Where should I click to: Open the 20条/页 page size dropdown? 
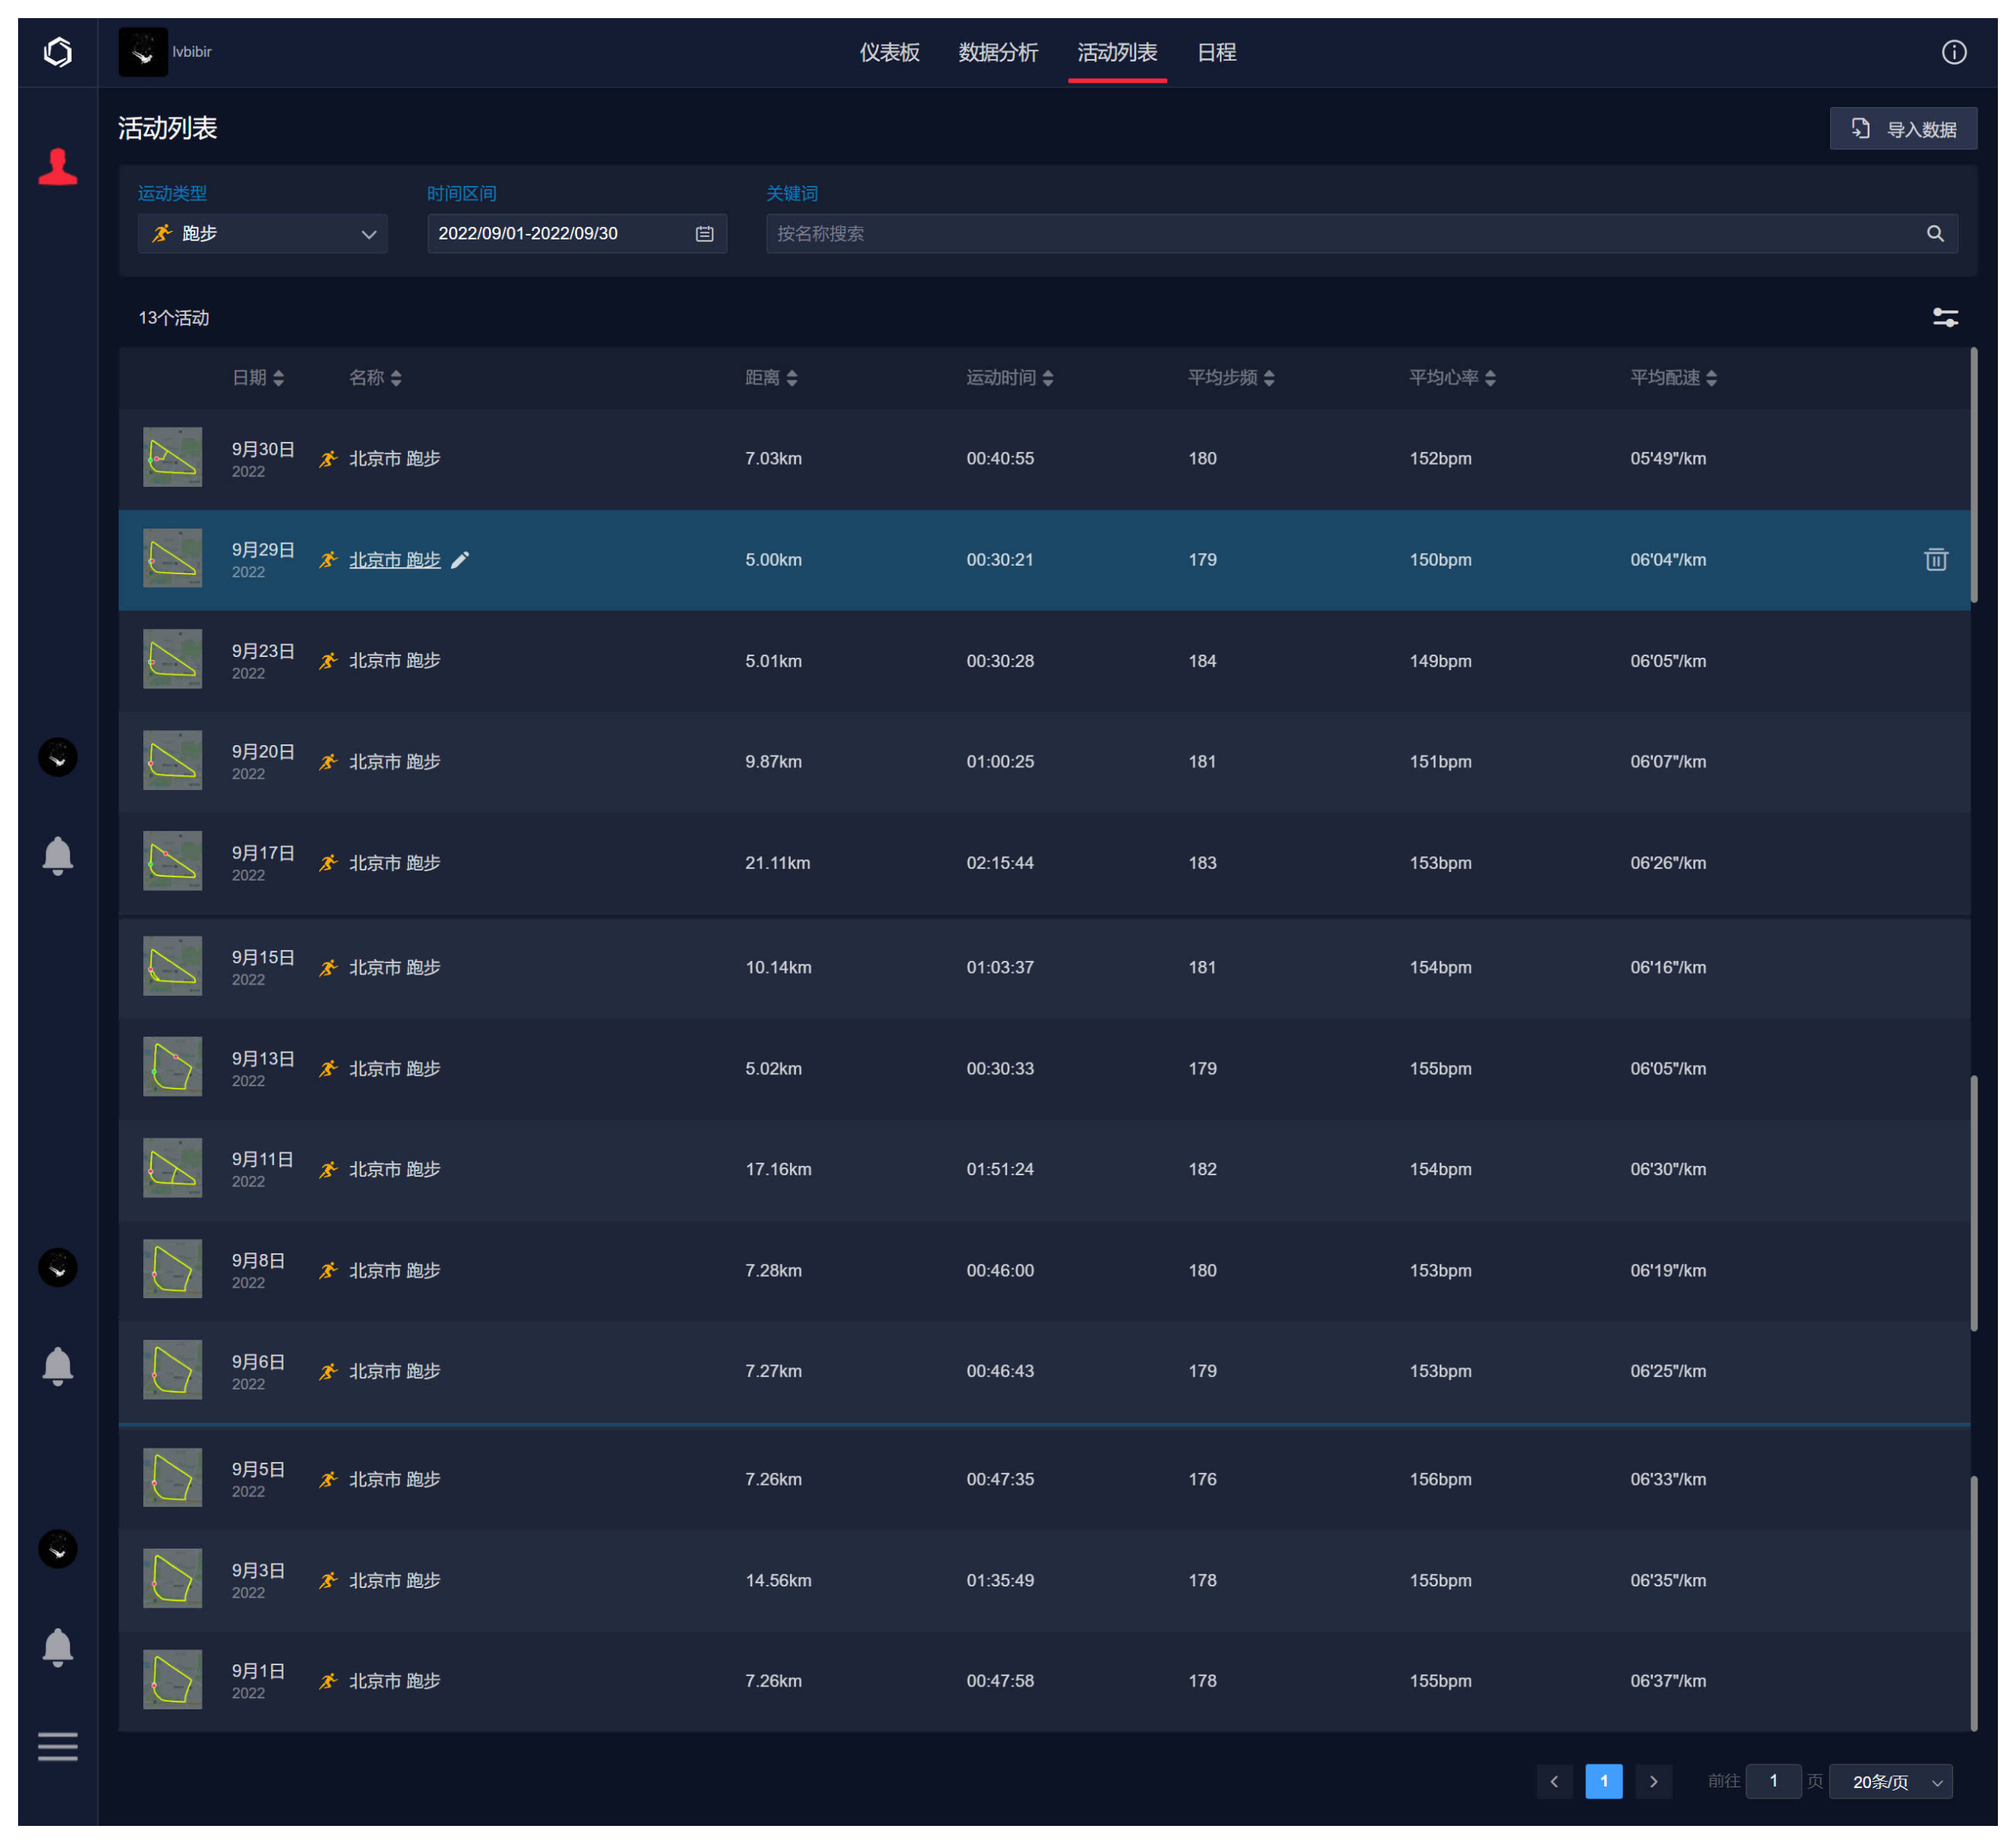click(x=1889, y=1782)
